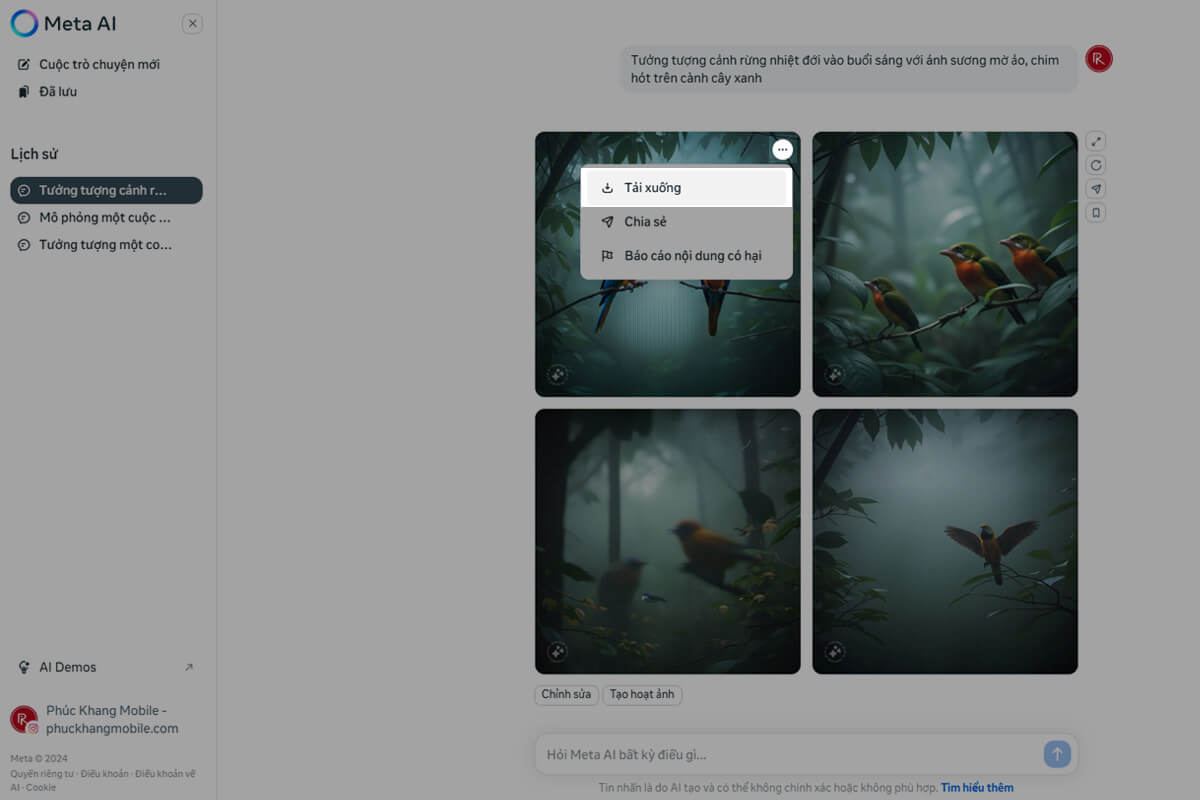Start a new chat via Cuộc trò chuyện mới

coord(98,65)
